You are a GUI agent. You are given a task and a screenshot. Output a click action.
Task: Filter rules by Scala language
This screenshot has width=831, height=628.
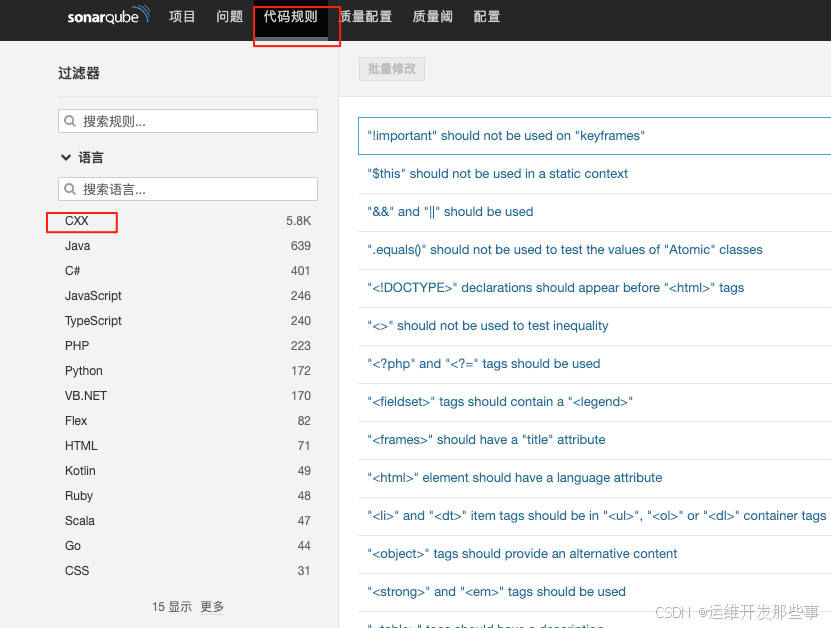coord(79,520)
